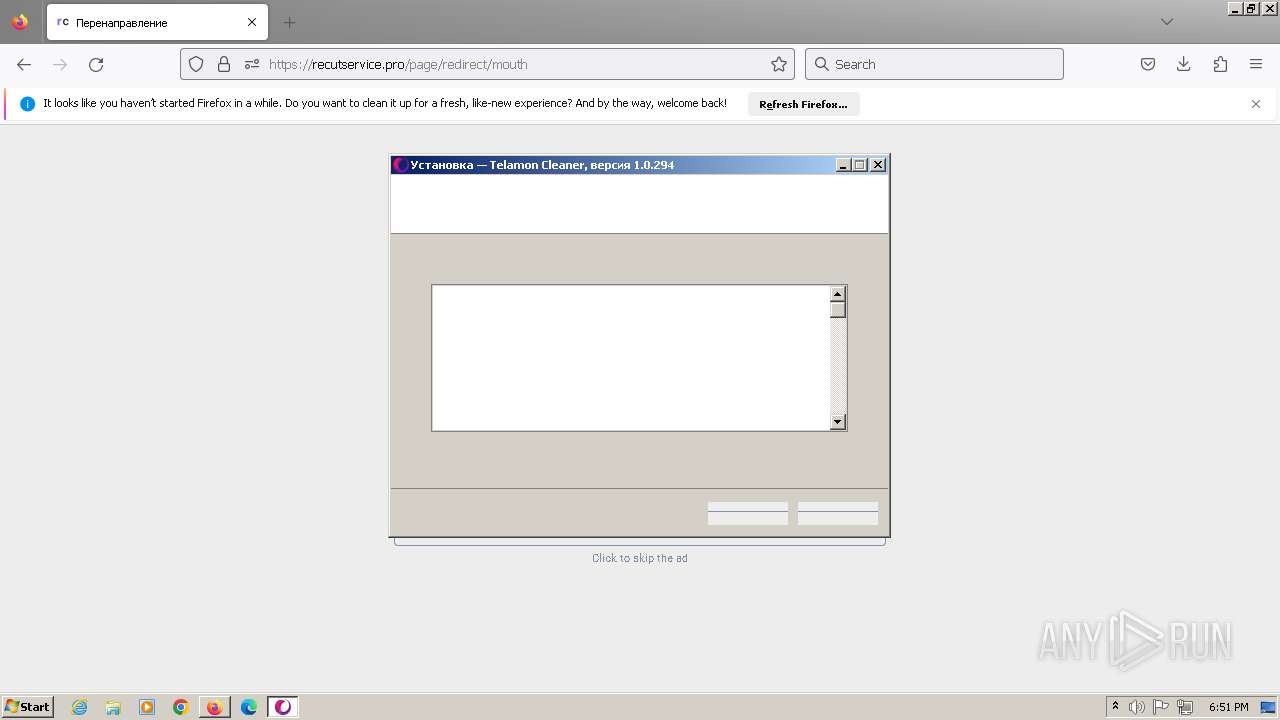Click inside the installer white text box
Image resolution: width=1280 pixels, height=720 pixels.
coord(631,358)
